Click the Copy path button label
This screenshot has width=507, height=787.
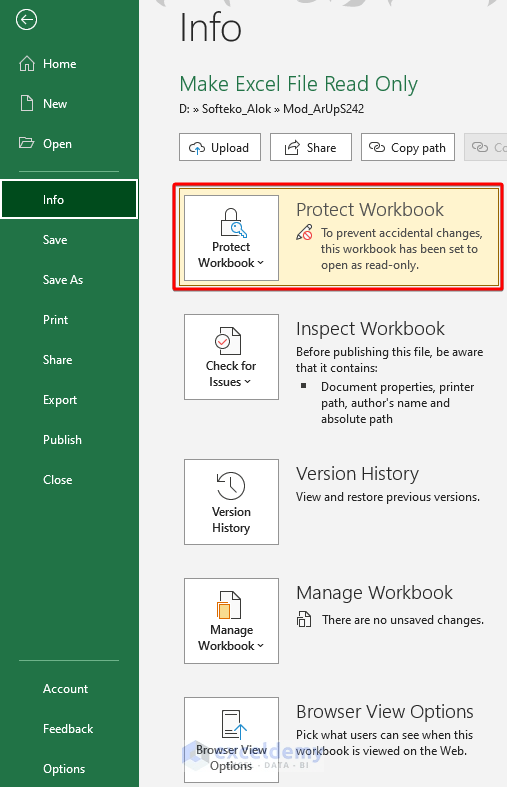coord(418,148)
